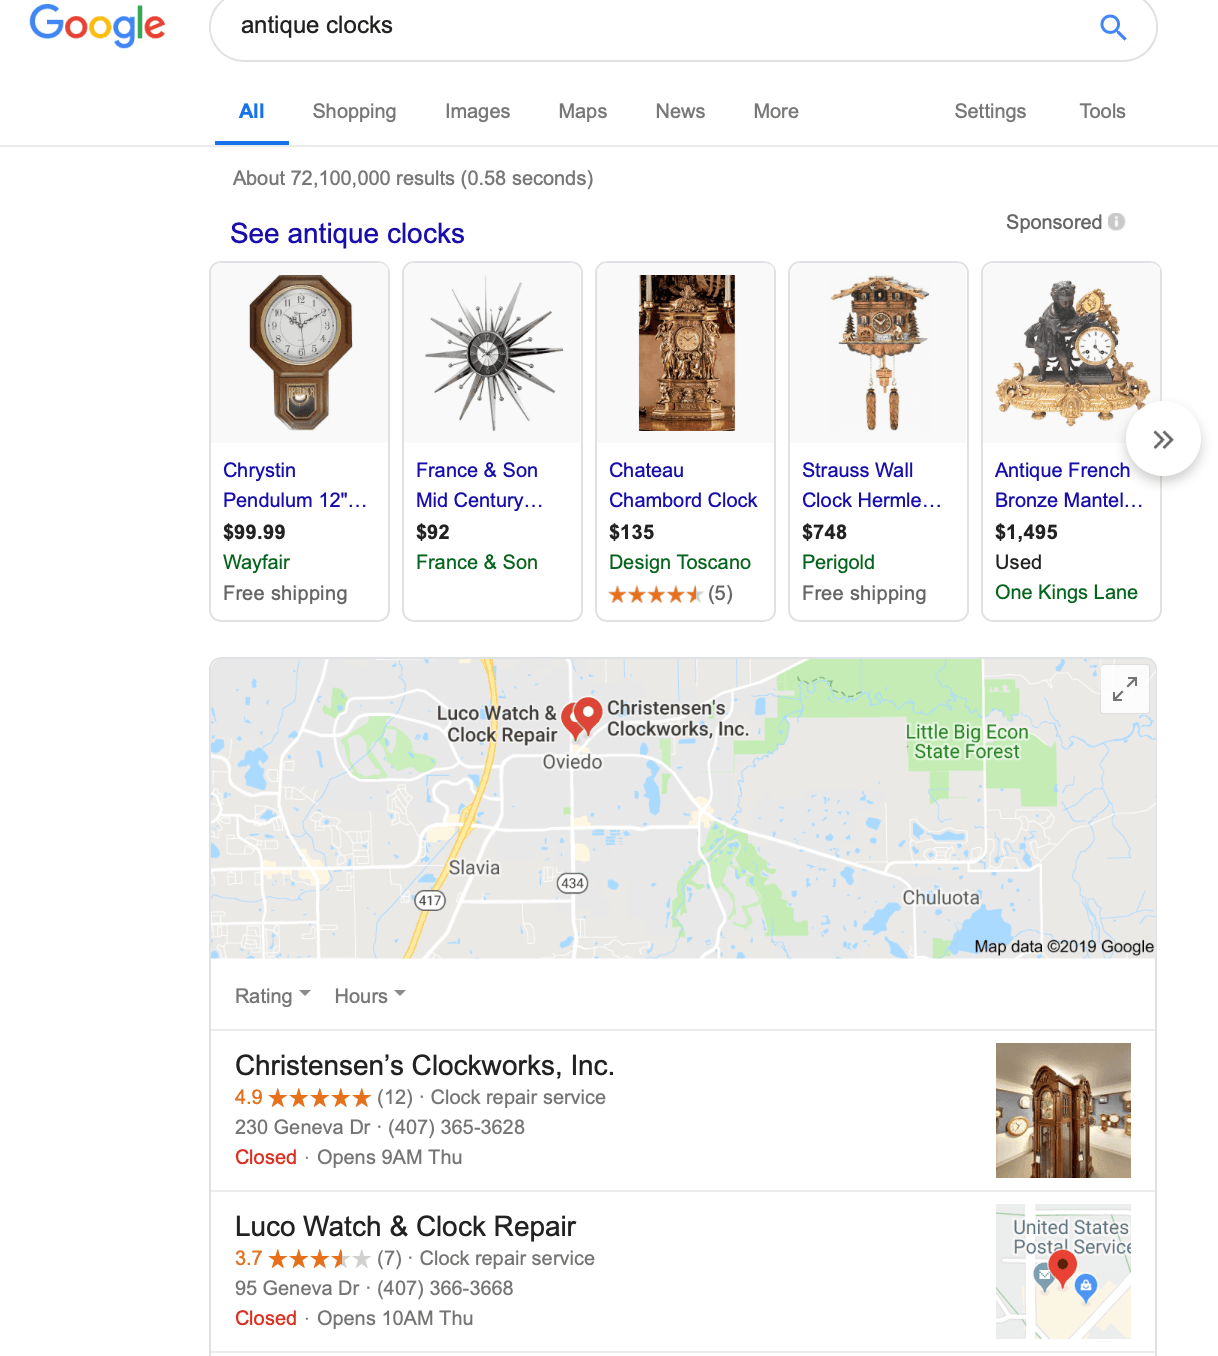
Task: Click the Highway 417 shield on the map
Action: coord(430,900)
